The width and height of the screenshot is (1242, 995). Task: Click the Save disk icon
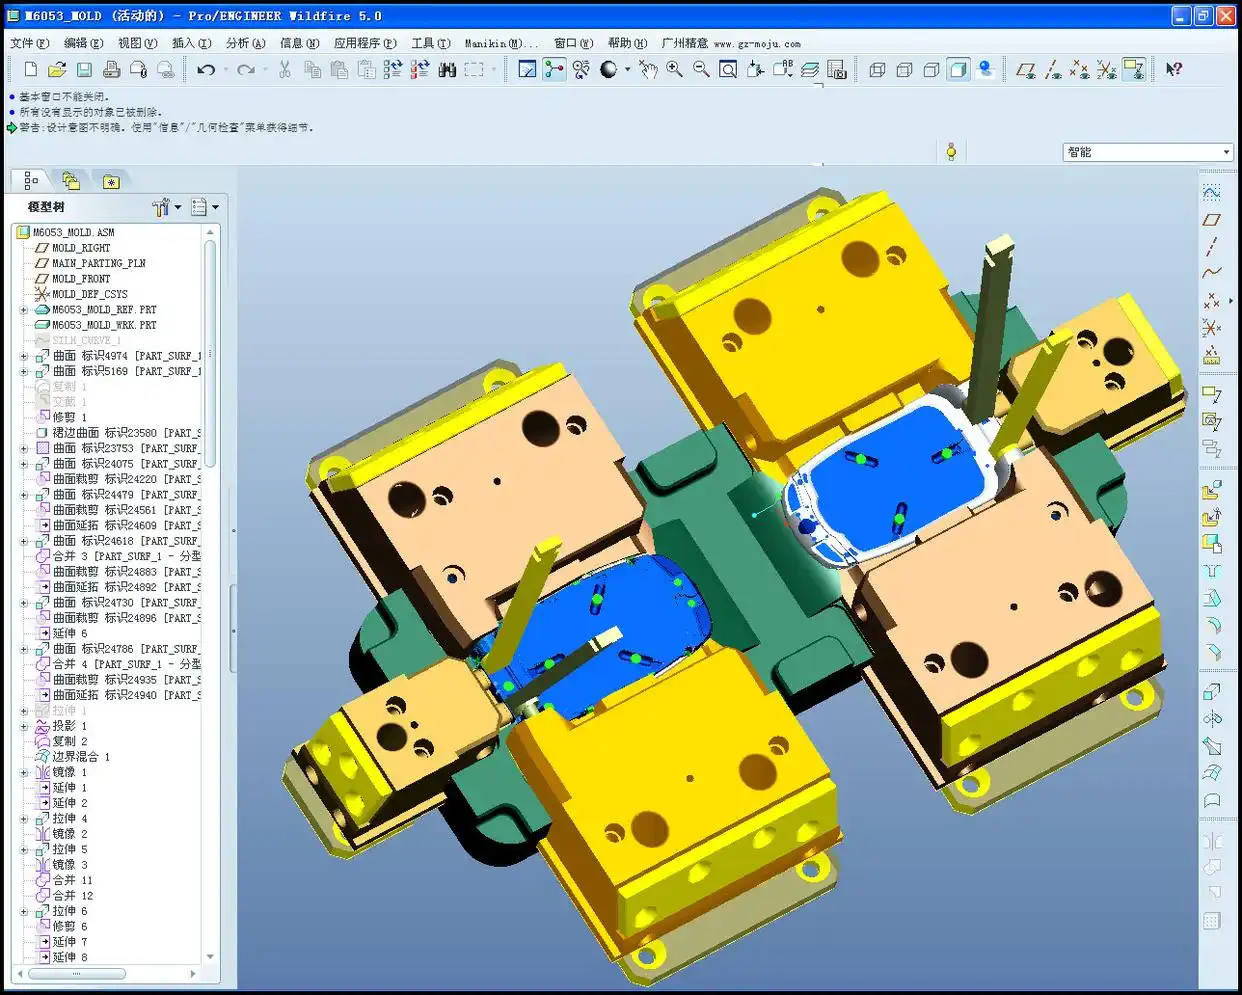pyautogui.click(x=84, y=69)
